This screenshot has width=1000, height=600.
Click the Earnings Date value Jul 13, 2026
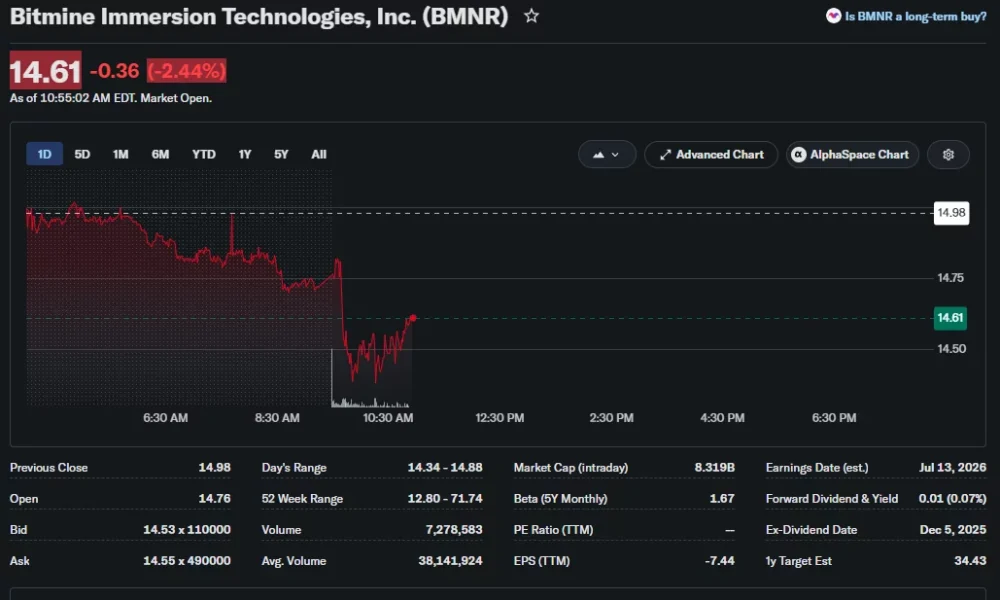[953, 467]
